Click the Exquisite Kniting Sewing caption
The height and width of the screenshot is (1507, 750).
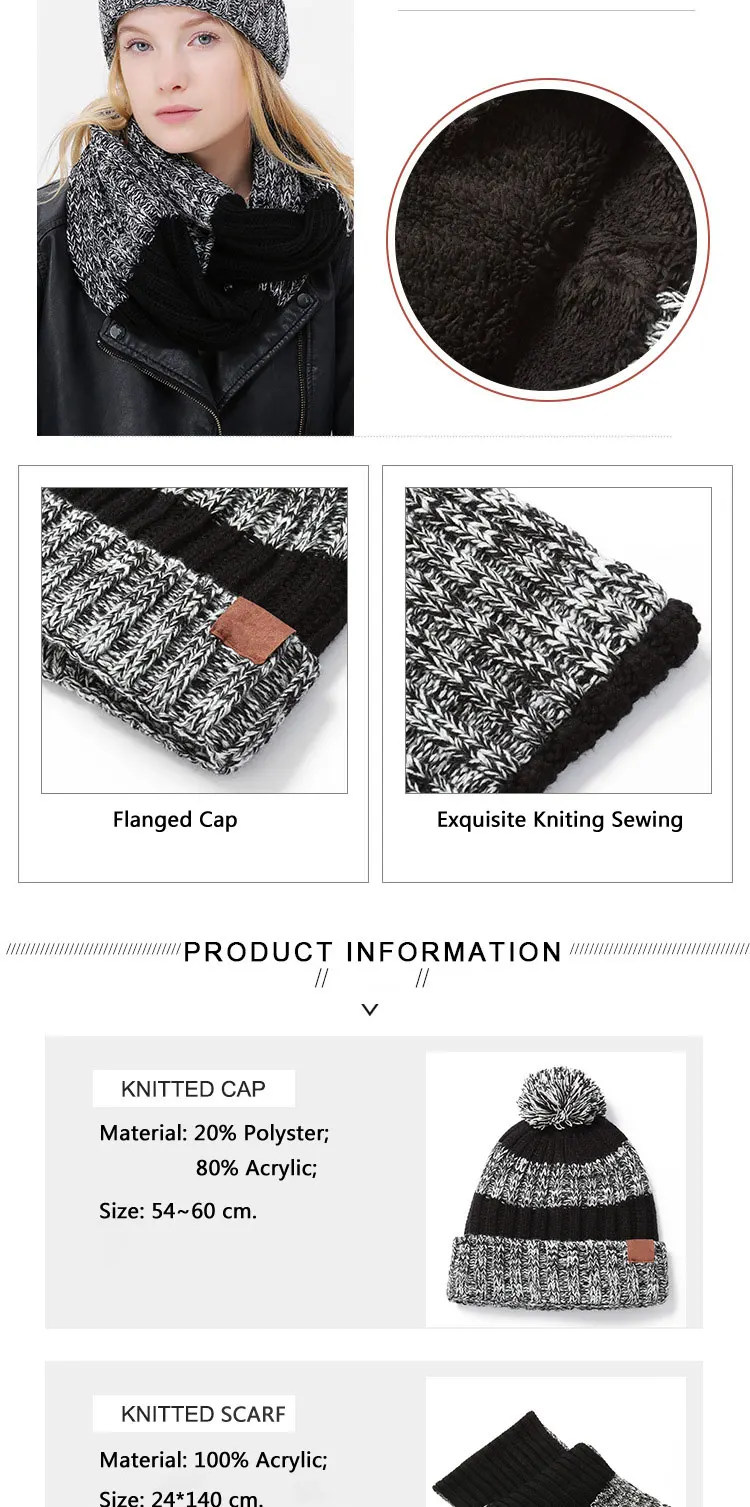[x=560, y=820]
